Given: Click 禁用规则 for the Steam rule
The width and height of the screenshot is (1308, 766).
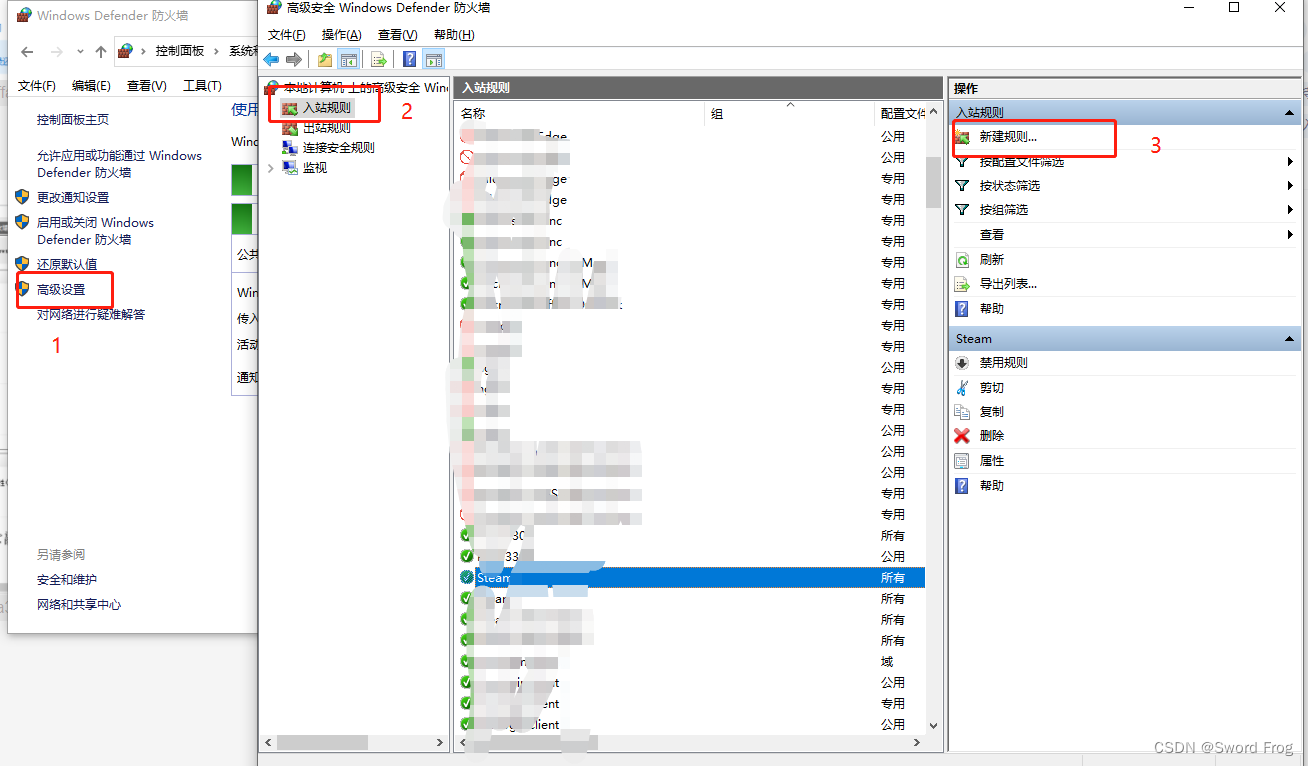Looking at the screenshot, I should [x=1003, y=363].
